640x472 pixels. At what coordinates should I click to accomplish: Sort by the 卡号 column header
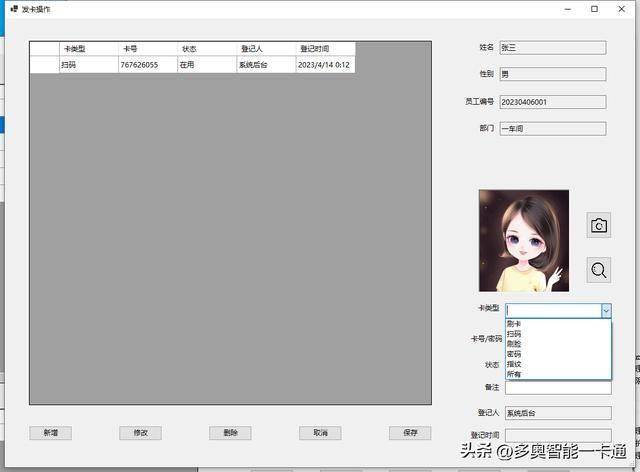point(148,49)
